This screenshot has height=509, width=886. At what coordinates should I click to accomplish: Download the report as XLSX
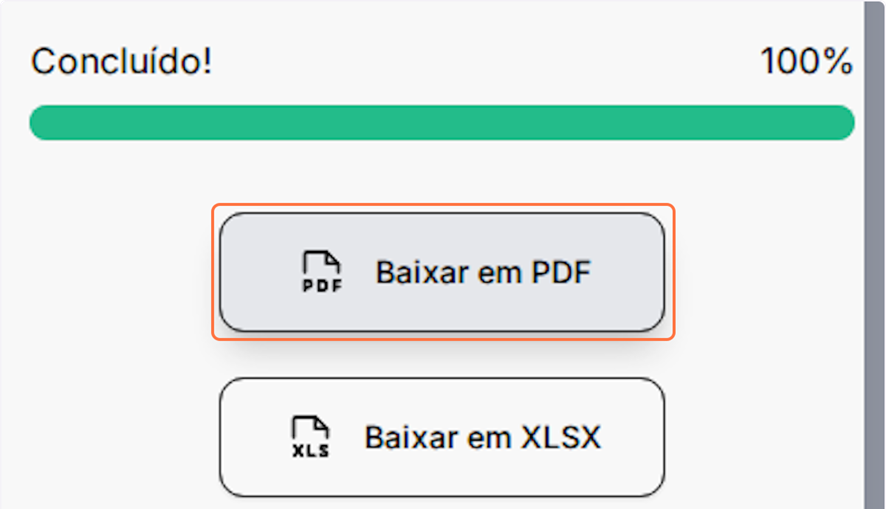coord(442,437)
